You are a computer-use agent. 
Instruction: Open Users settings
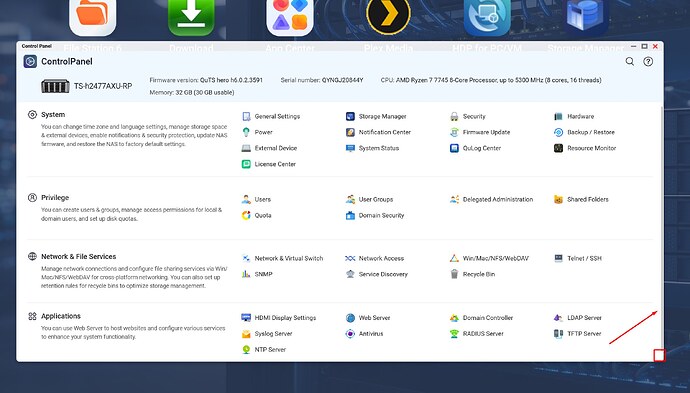click(257, 199)
